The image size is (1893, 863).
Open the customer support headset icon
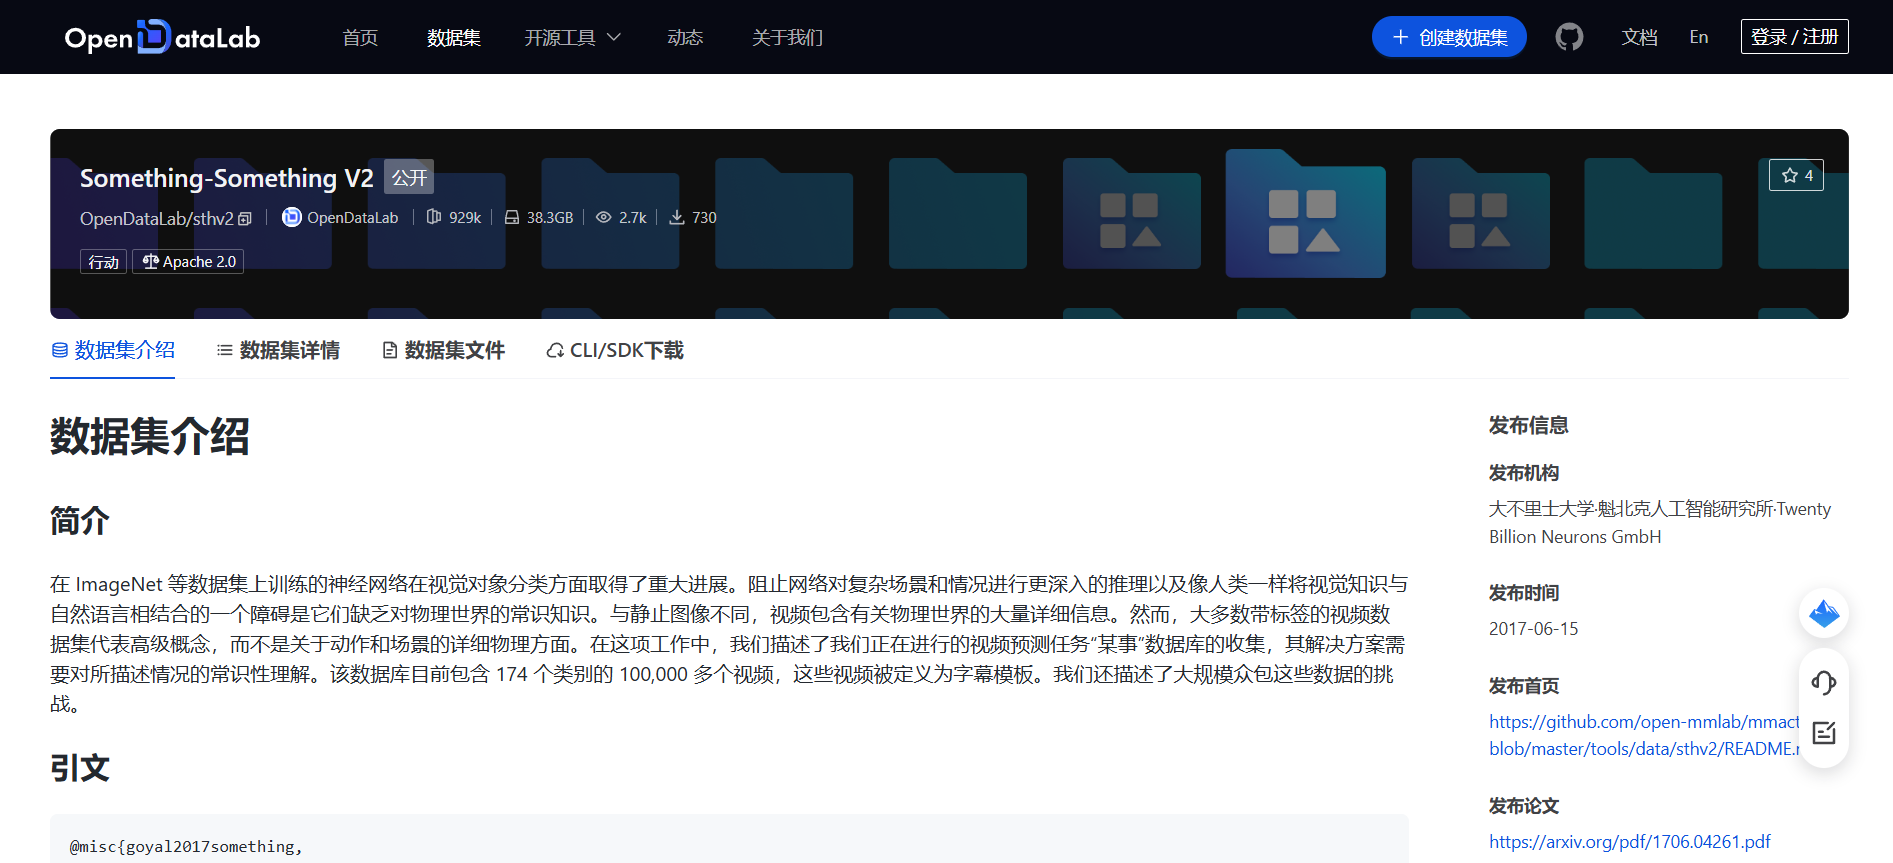point(1823,683)
